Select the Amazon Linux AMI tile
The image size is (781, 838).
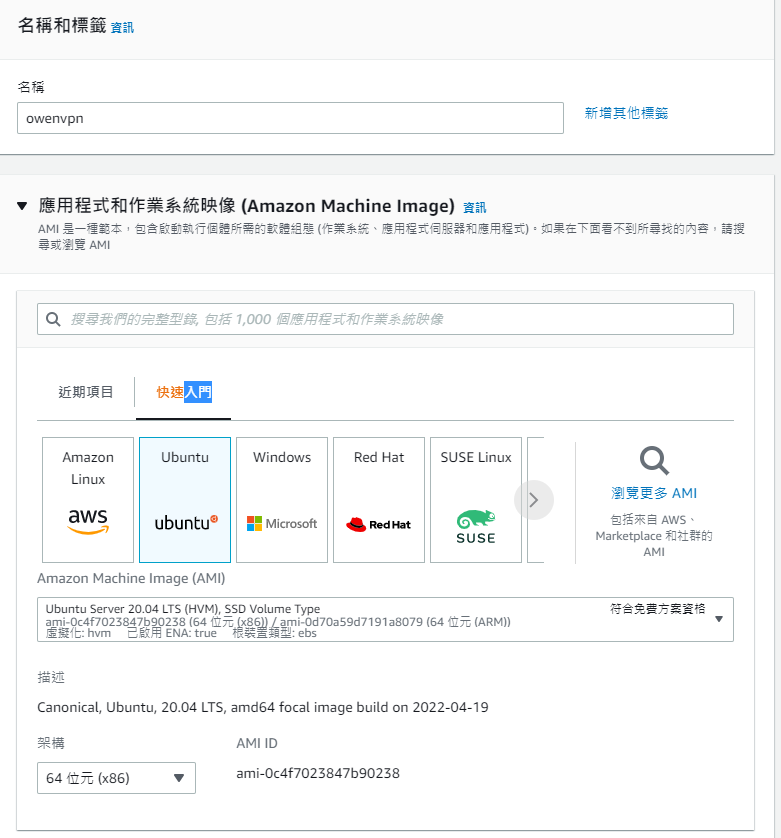point(88,499)
